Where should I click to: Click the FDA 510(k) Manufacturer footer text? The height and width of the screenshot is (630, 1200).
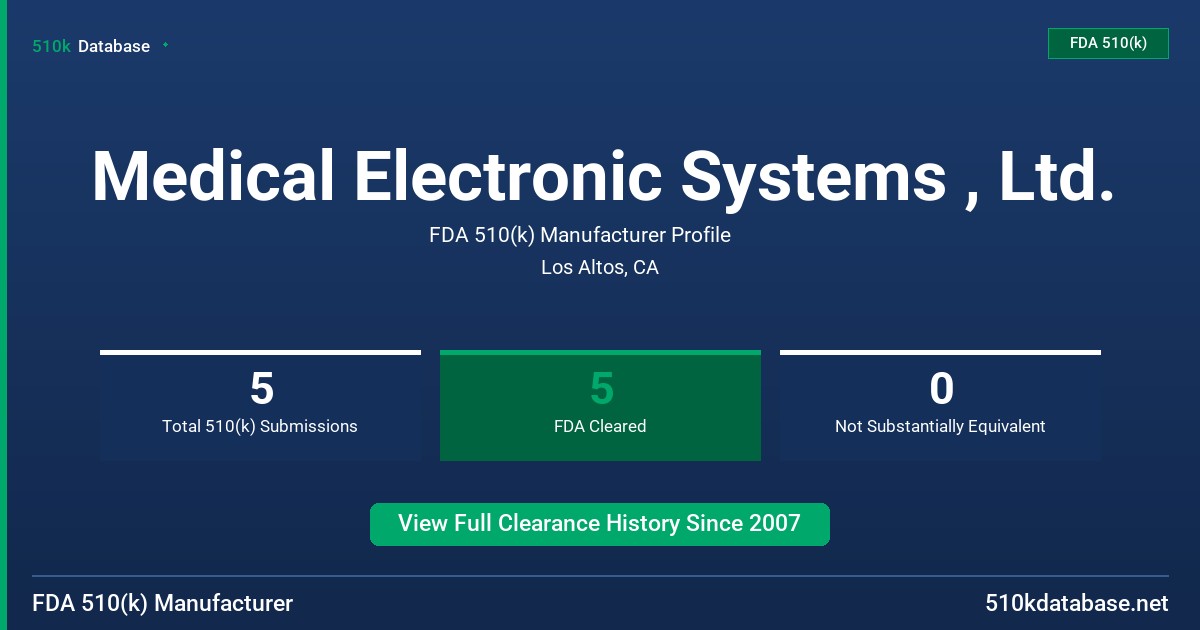(163, 604)
